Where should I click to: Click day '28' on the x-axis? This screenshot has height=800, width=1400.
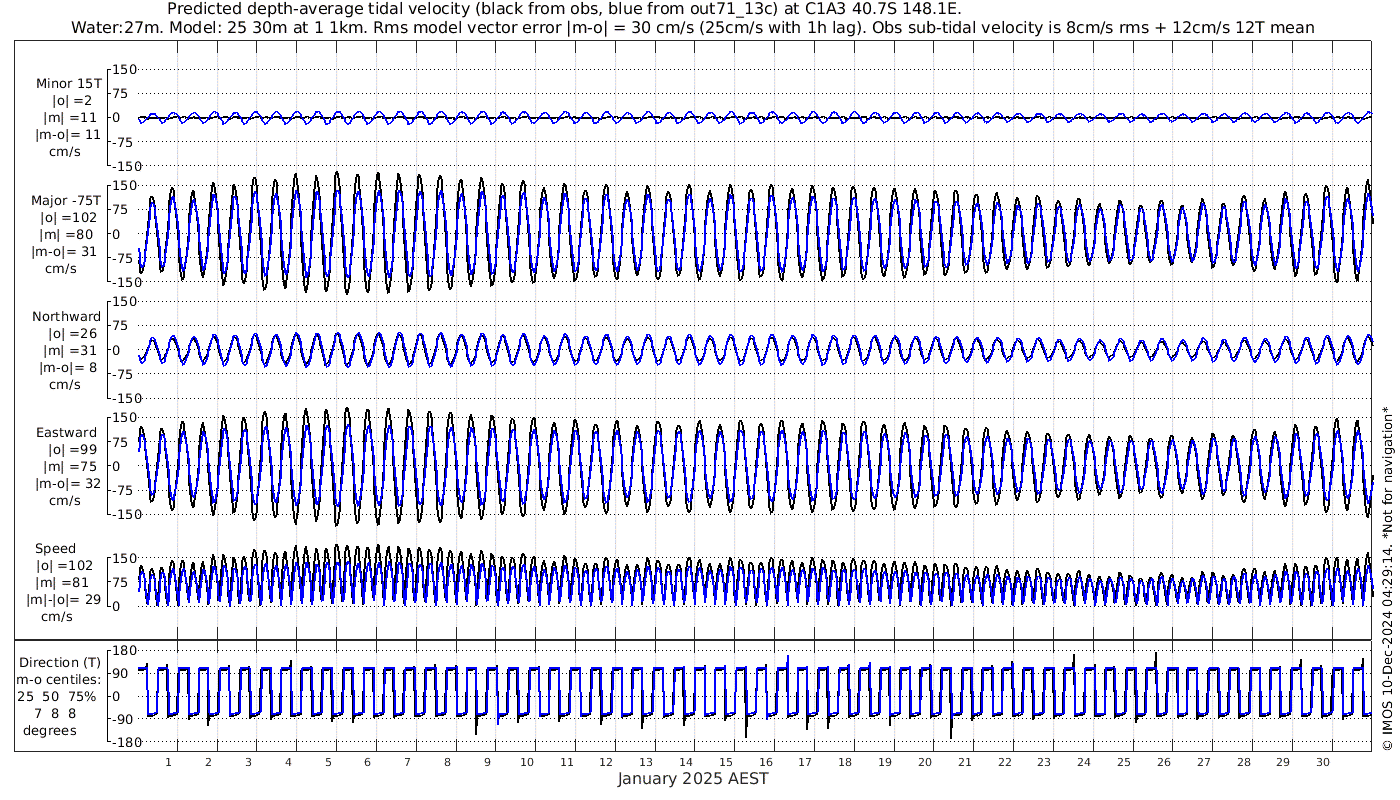(x=1243, y=762)
